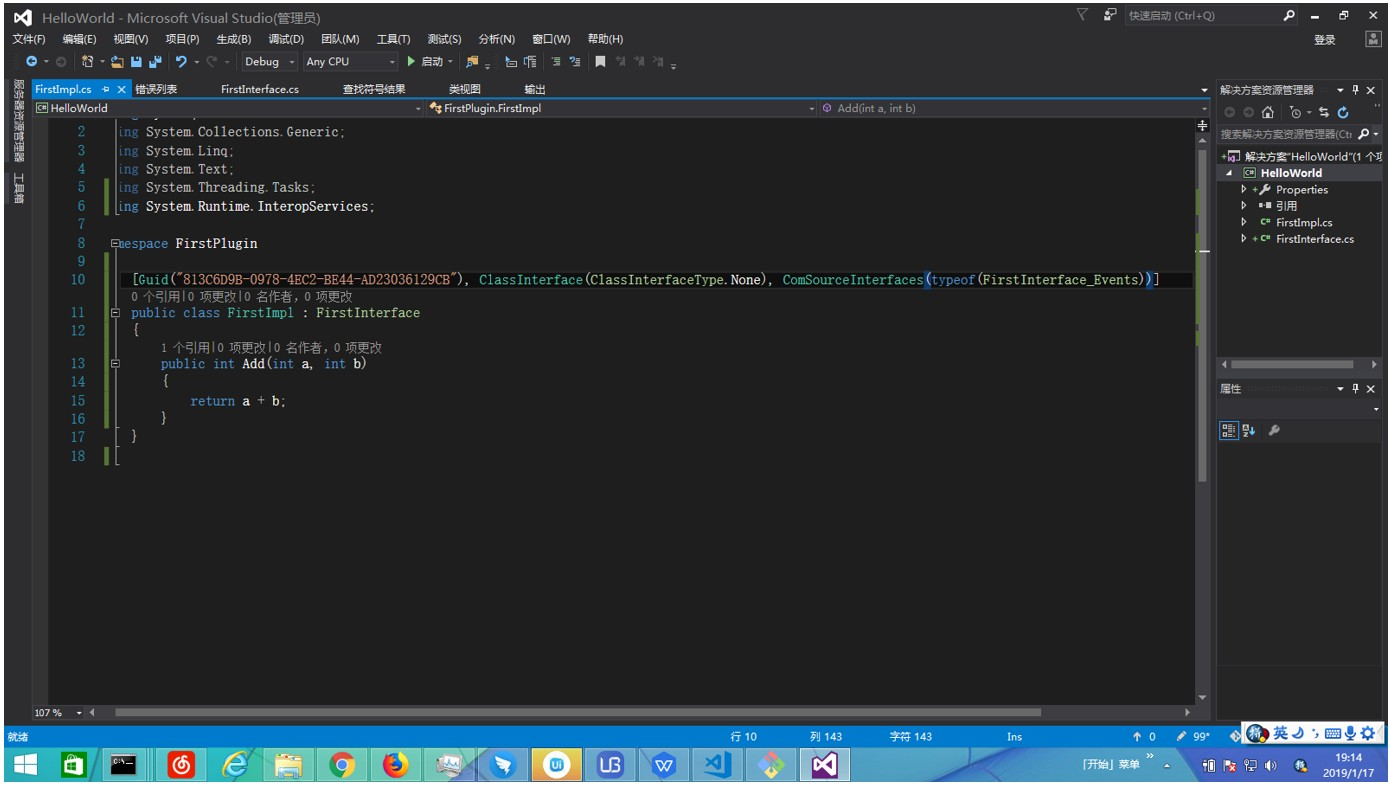Open the 工具(T) tools menu

pyautogui.click(x=394, y=39)
